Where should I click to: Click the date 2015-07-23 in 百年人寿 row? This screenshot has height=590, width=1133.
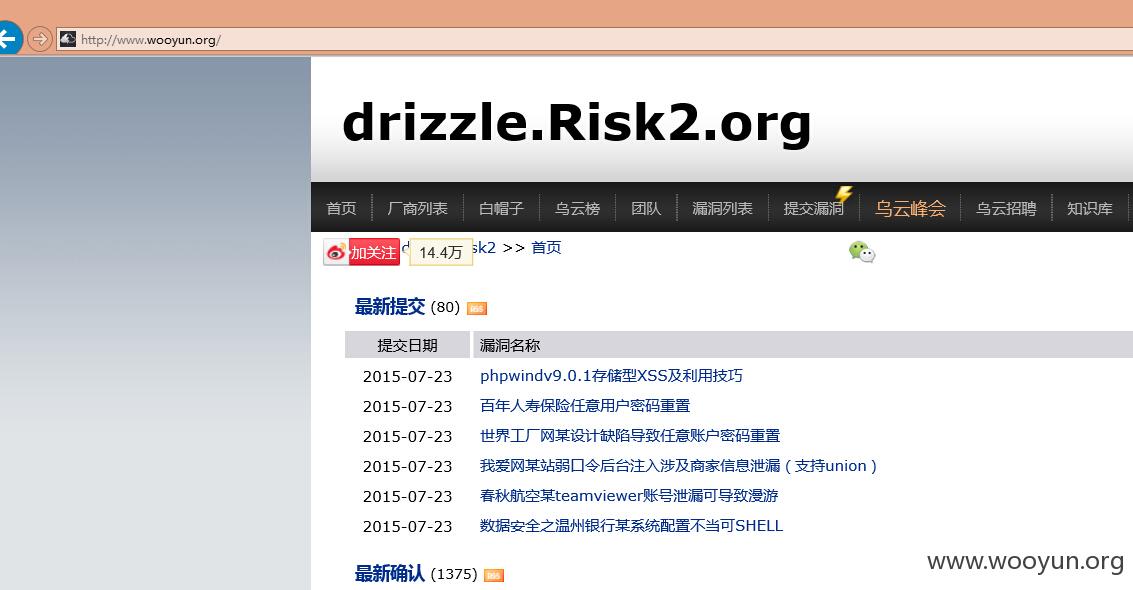[x=408, y=407]
